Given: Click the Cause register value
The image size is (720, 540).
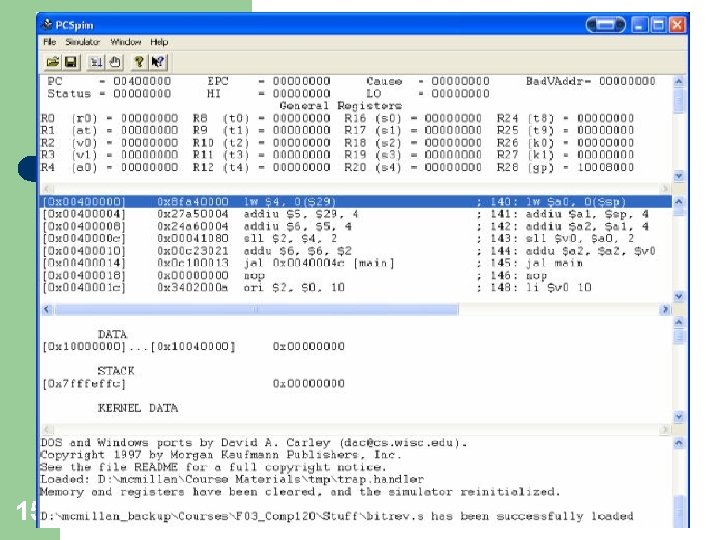Looking at the screenshot, I should [460, 81].
